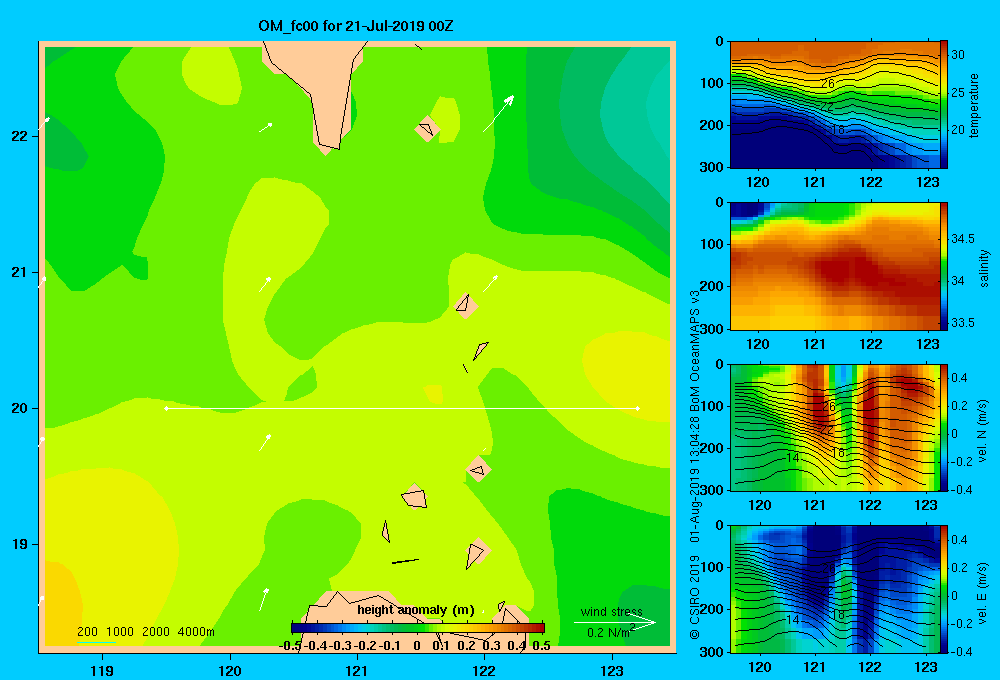Click depth label 100 on temperature panel
This screenshot has height=680, width=1000.
713,83
